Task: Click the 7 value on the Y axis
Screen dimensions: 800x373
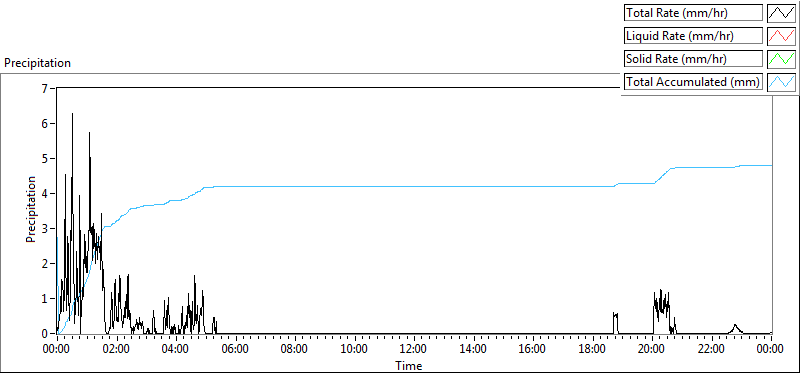Action: (44, 88)
